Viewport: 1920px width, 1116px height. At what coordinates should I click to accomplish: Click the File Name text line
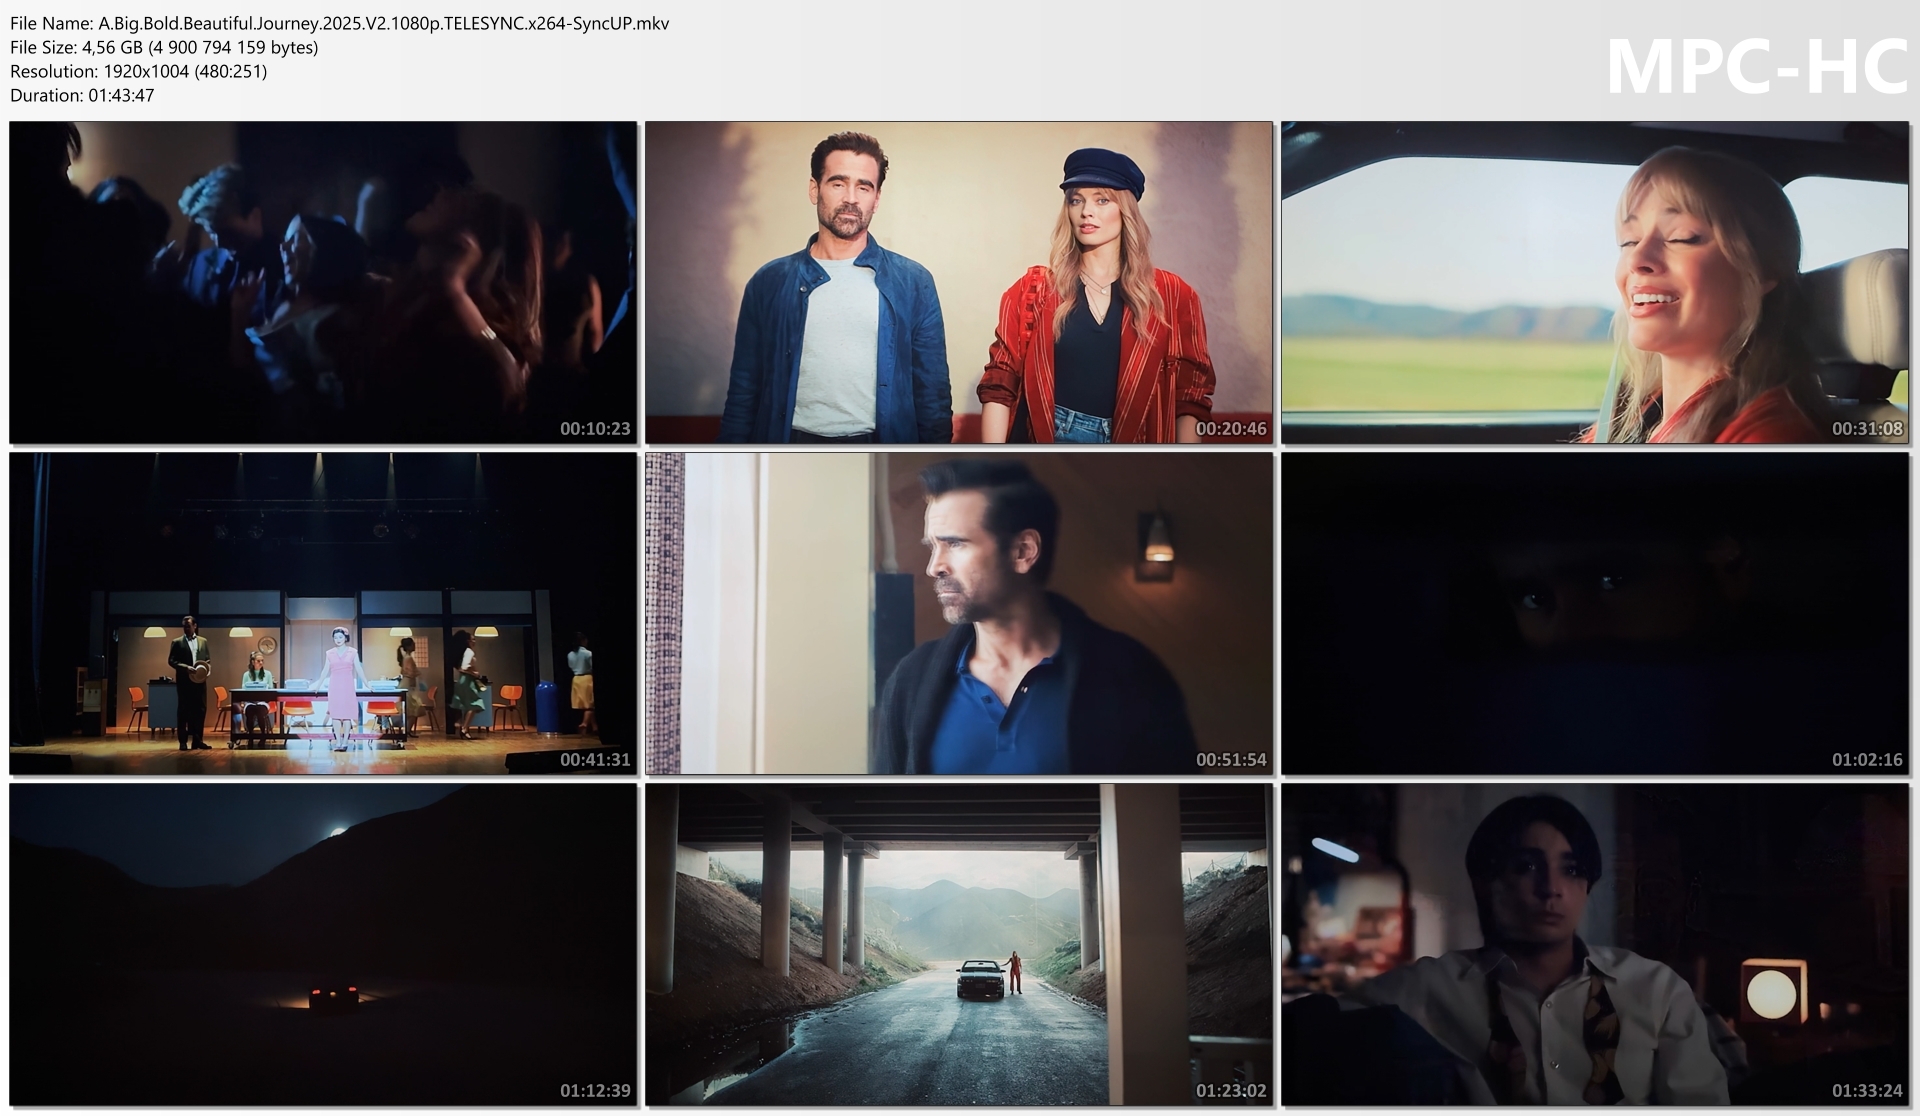[x=340, y=23]
